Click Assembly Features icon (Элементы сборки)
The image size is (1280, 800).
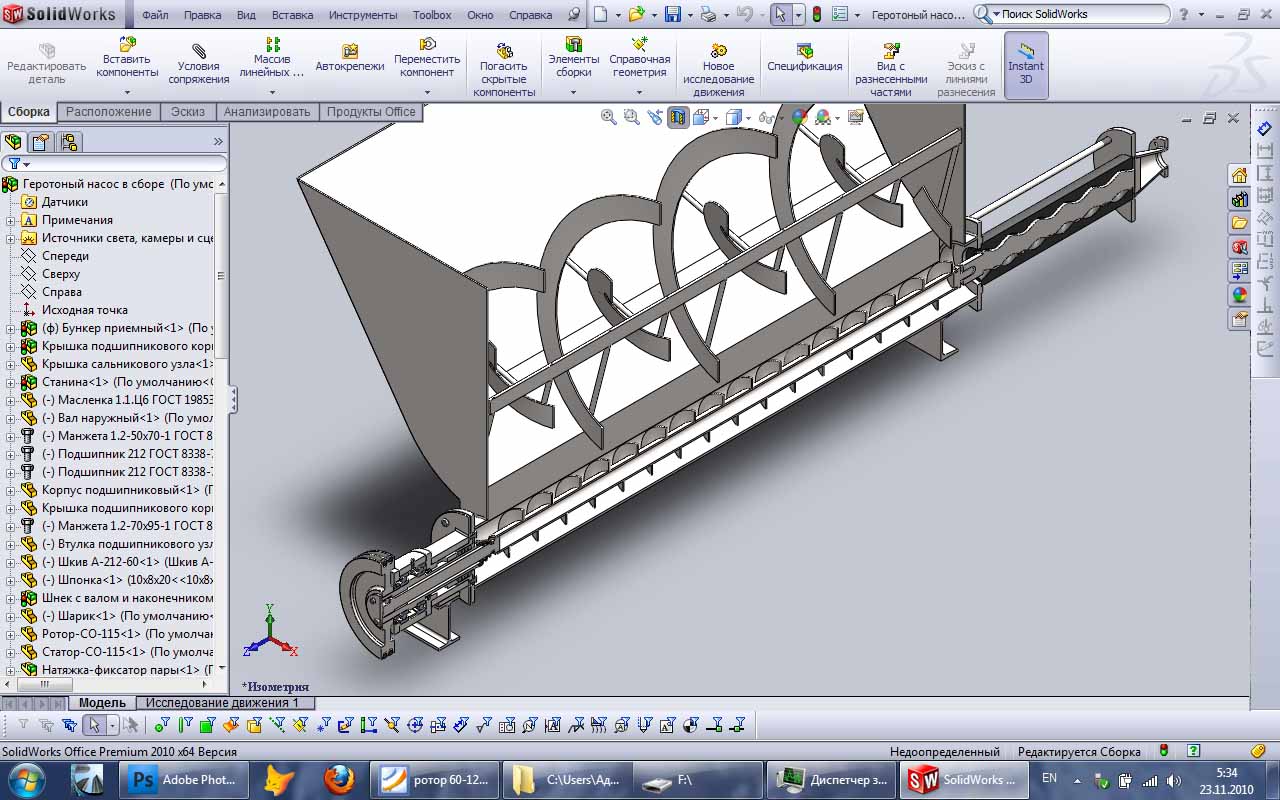(x=574, y=44)
